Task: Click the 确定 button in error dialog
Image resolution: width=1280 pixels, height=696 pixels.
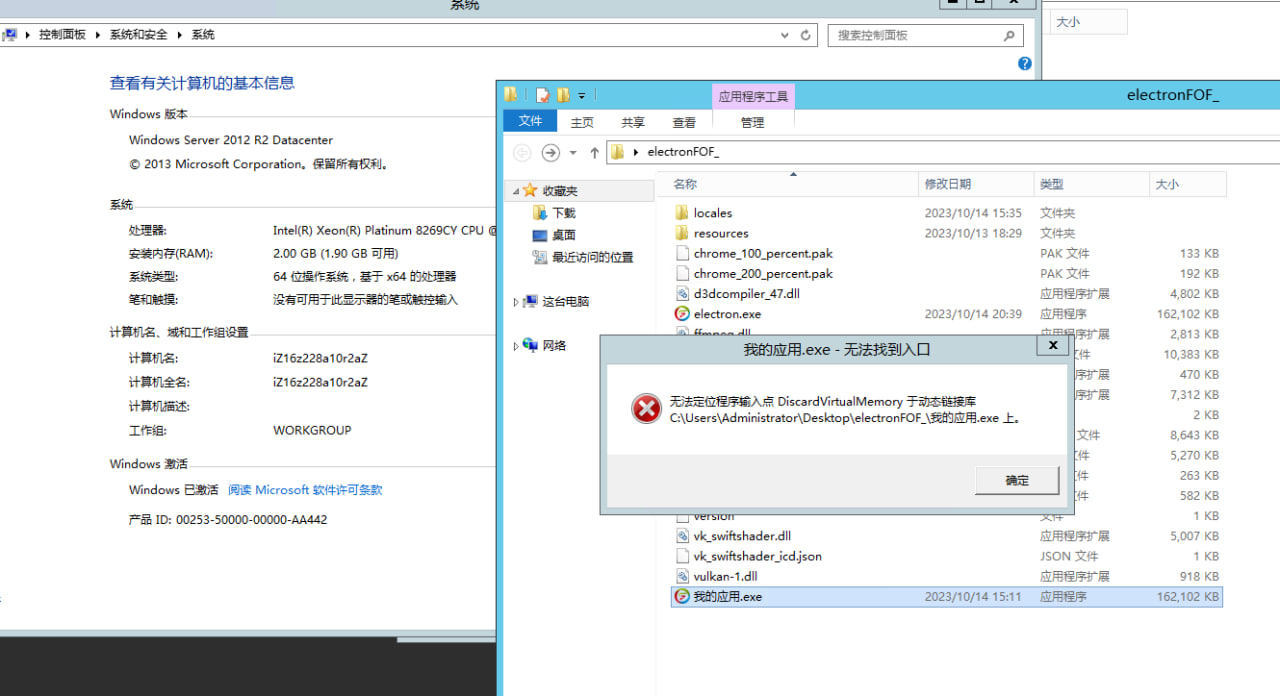Action: point(1017,480)
